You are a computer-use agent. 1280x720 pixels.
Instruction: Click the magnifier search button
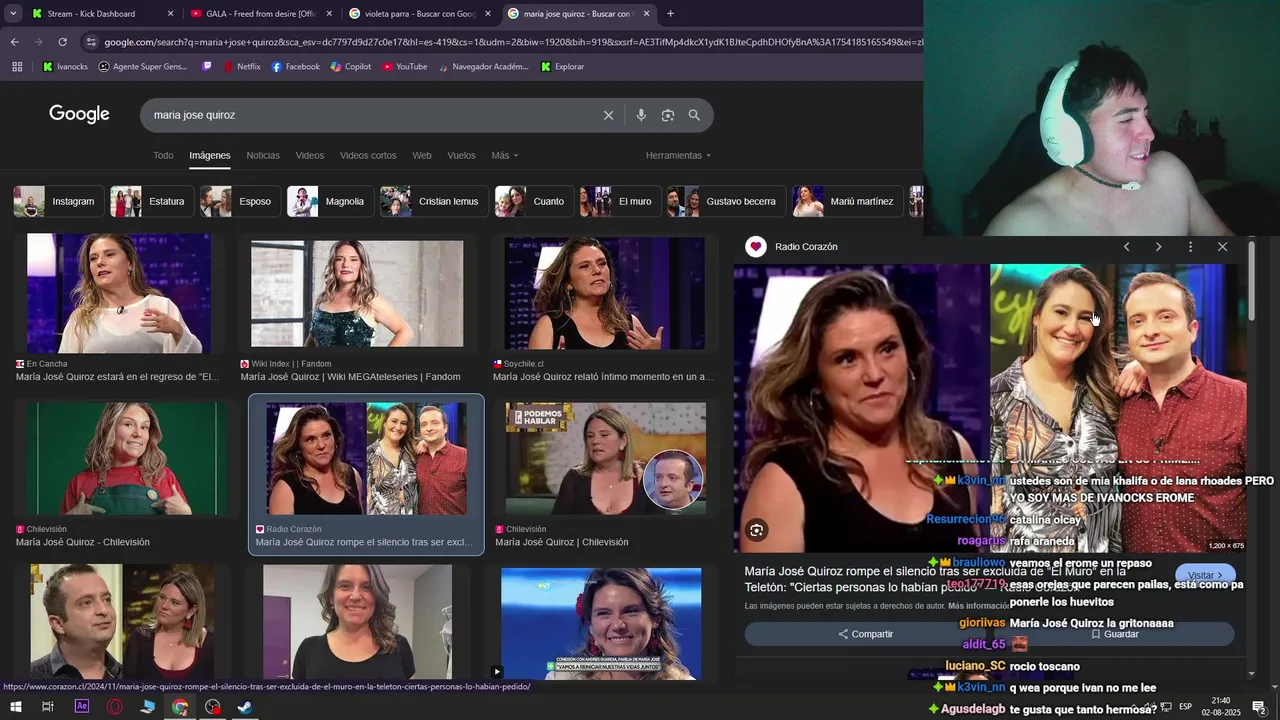(x=694, y=115)
